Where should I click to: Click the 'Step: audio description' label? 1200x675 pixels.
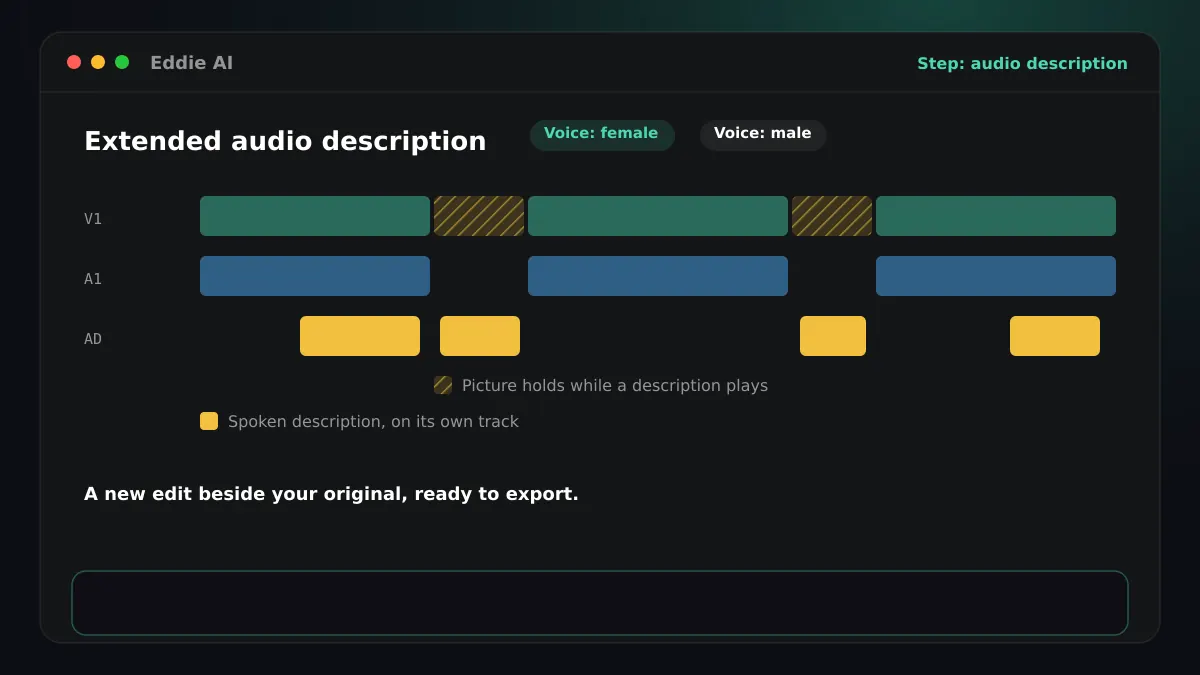1022,63
